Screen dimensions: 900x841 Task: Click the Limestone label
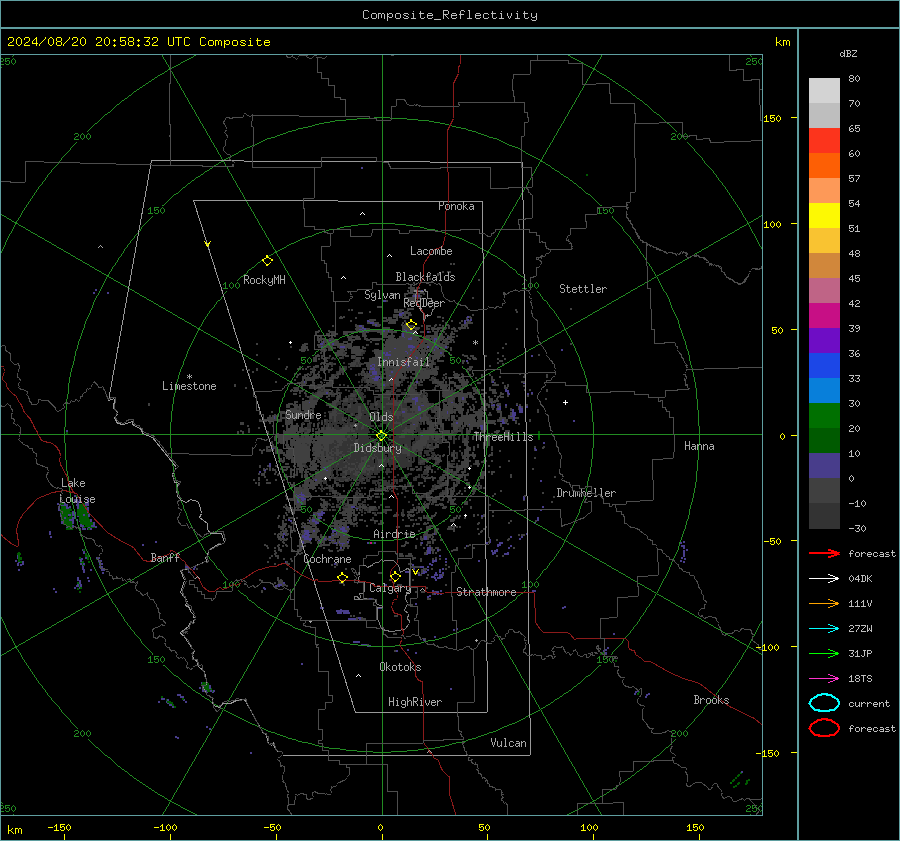coord(189,386)
